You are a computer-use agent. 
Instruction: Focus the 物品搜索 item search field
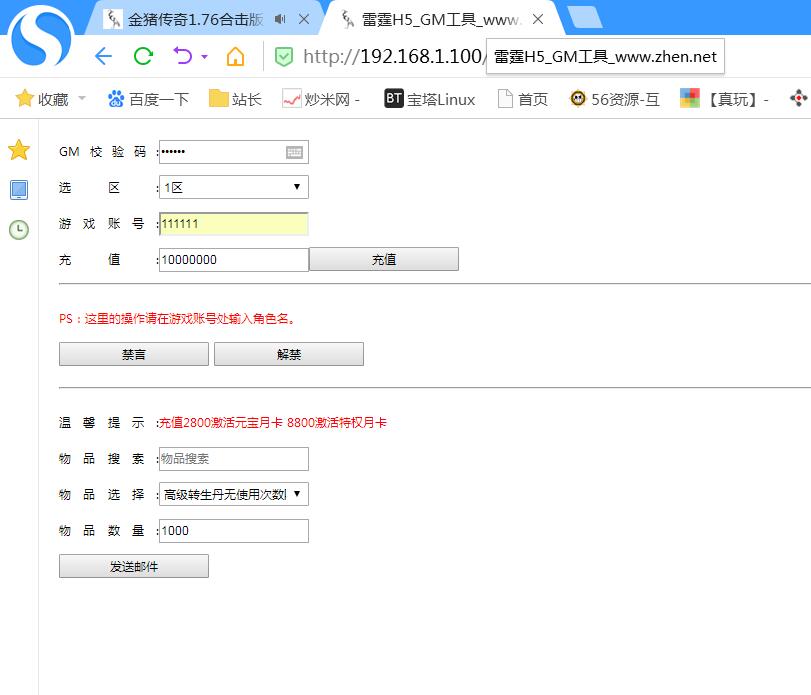pos(233,459)
